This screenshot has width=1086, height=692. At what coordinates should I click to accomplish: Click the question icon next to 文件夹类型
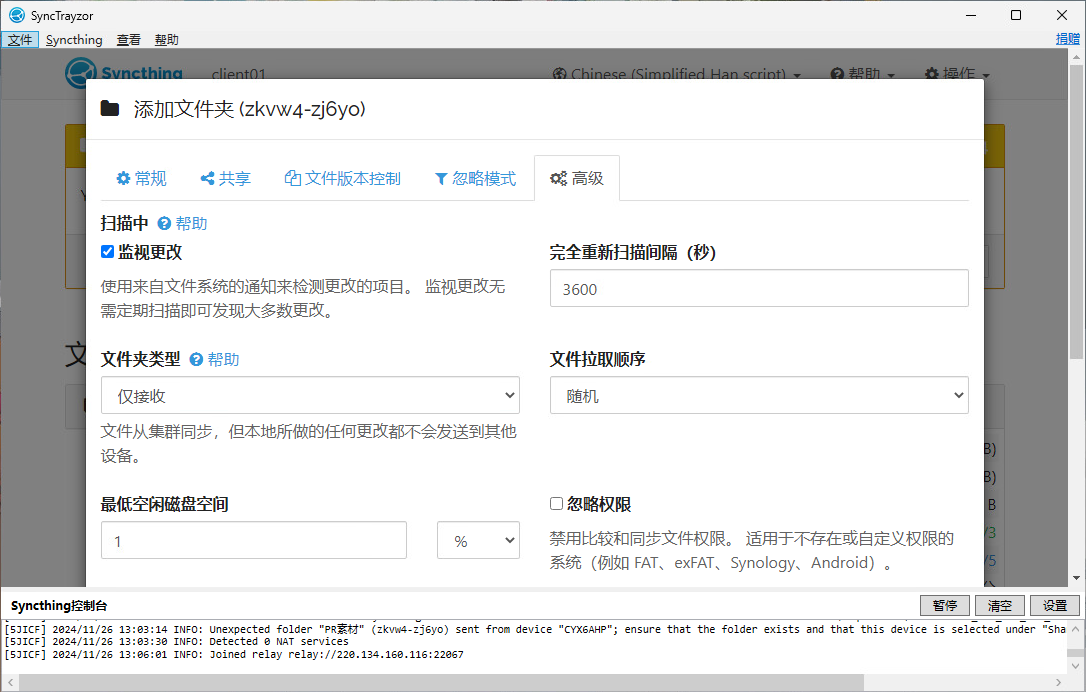tap(196, 360)
